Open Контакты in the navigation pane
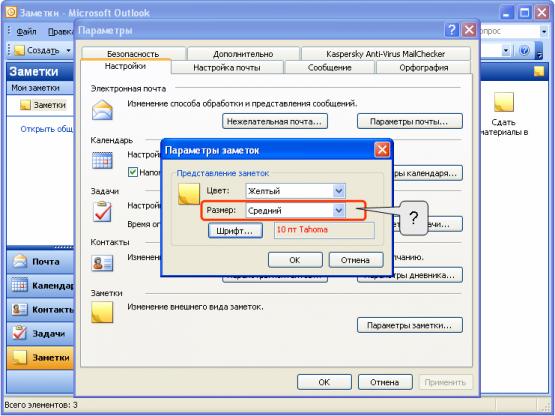 pyautogui.click(x=40, y=309)
